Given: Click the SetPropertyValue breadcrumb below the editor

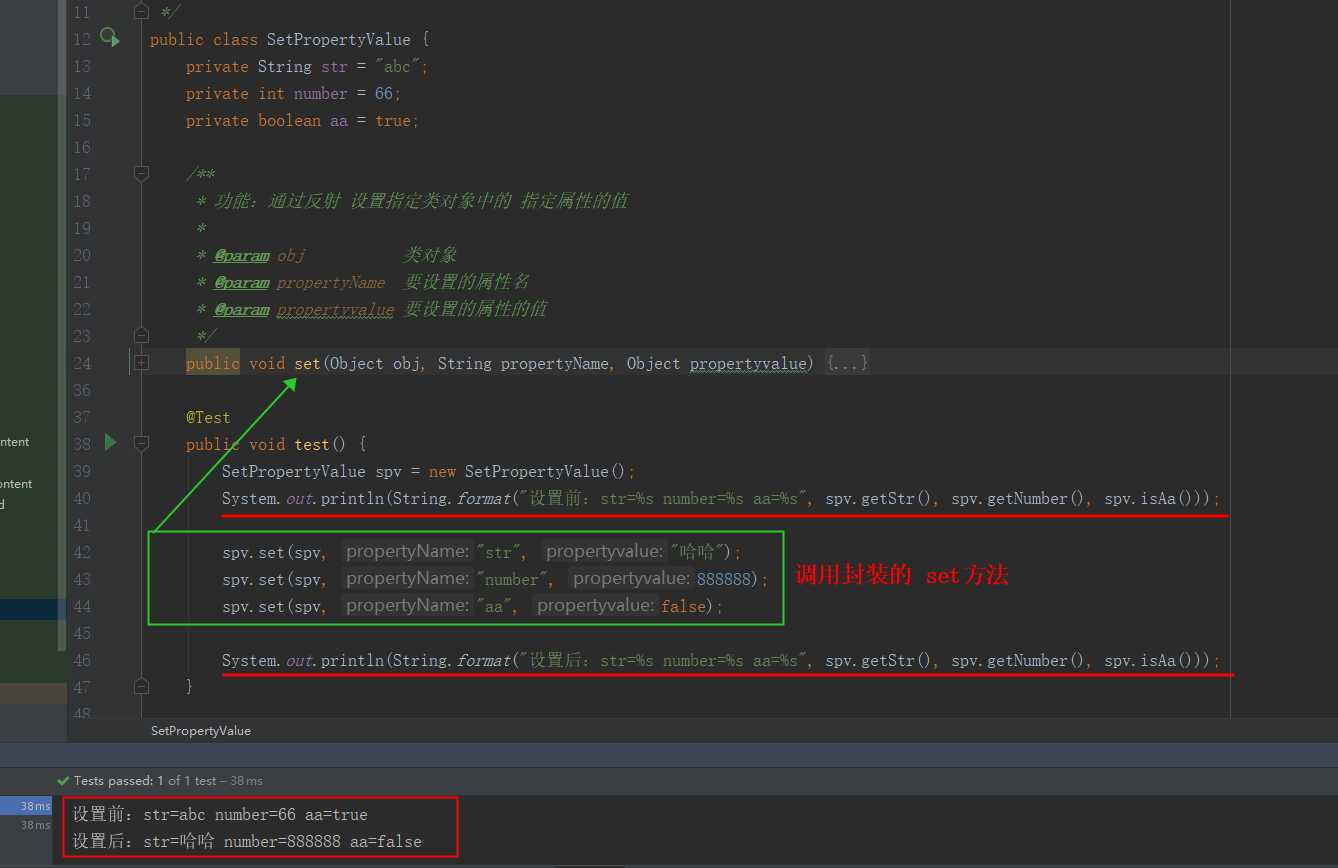Looking at the screenshot, I should tap(200, 731).
